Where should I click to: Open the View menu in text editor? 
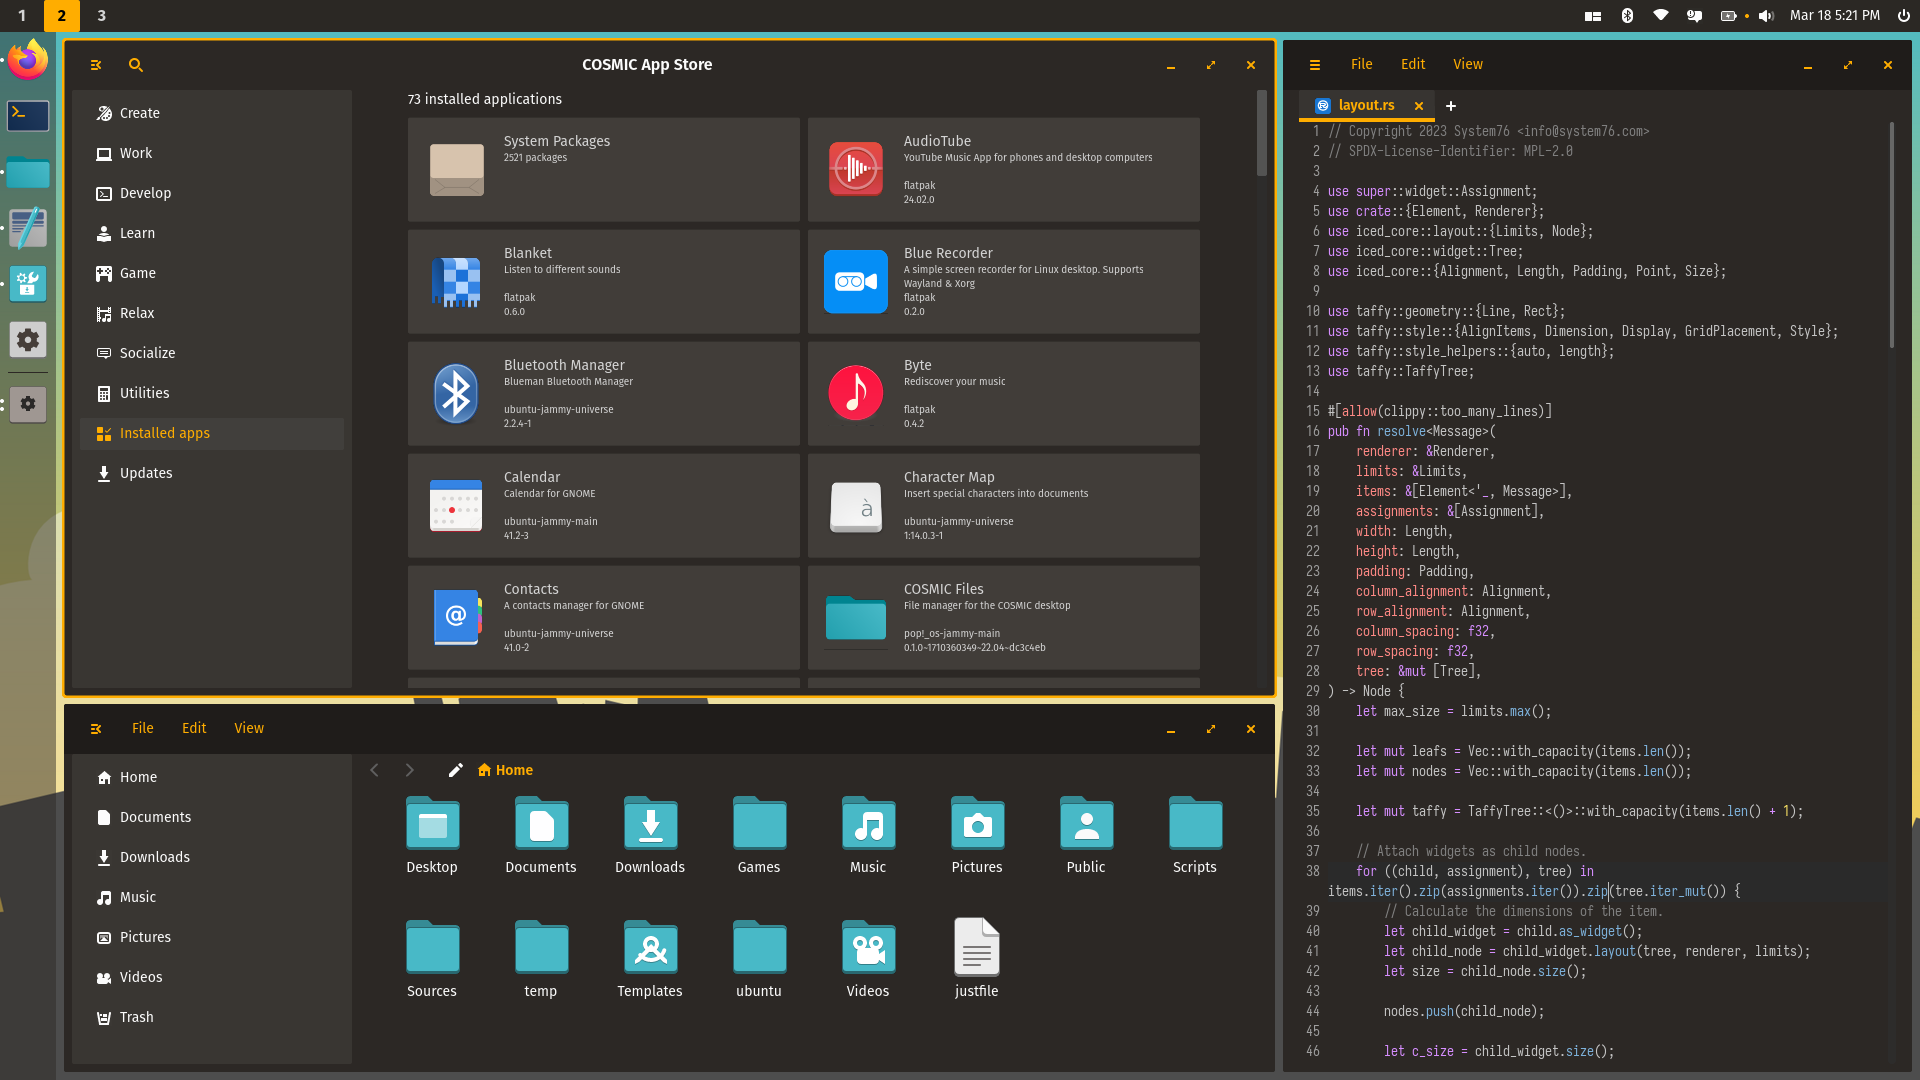(1467, 64)
